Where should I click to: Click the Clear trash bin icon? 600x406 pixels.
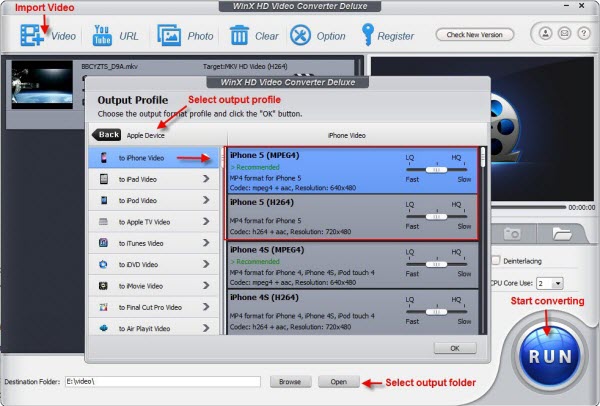[x=239, y=36]
